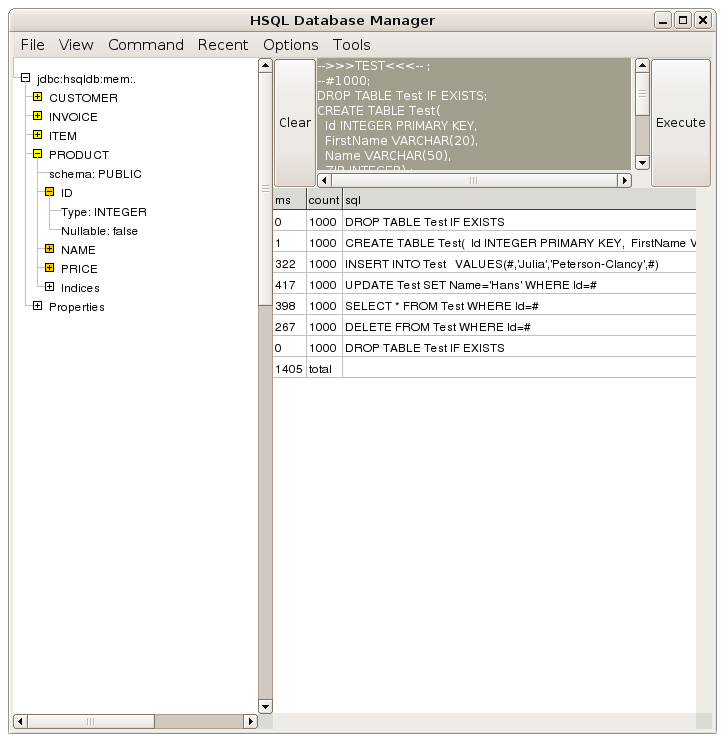Select the SELECT * FROM Test result row
The height and width of the screenshot is (742, 725).
point(484,306)
